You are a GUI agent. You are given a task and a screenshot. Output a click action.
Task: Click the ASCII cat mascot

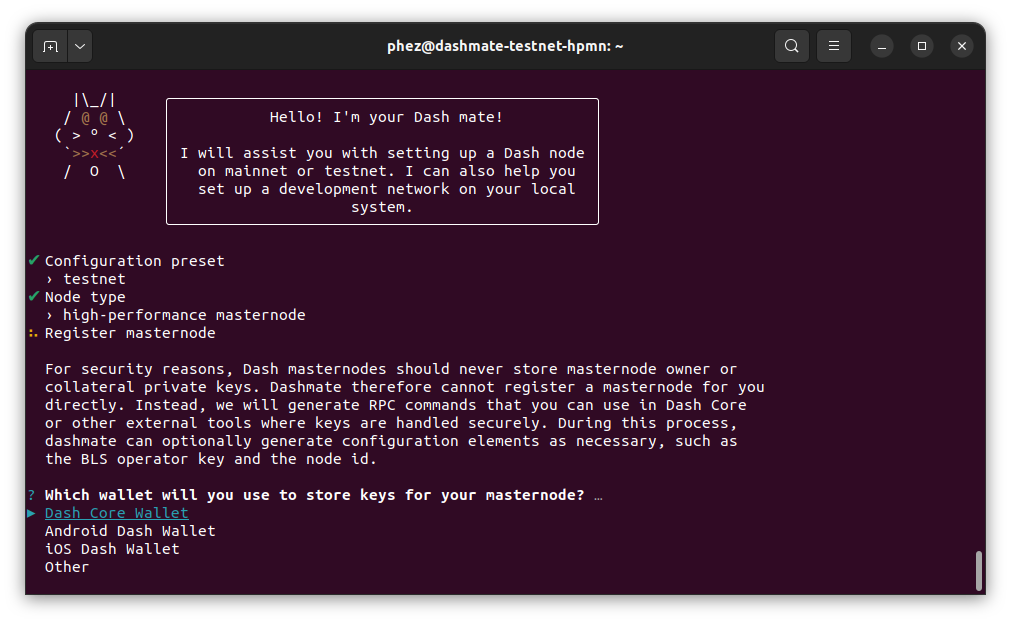point(94,136)
